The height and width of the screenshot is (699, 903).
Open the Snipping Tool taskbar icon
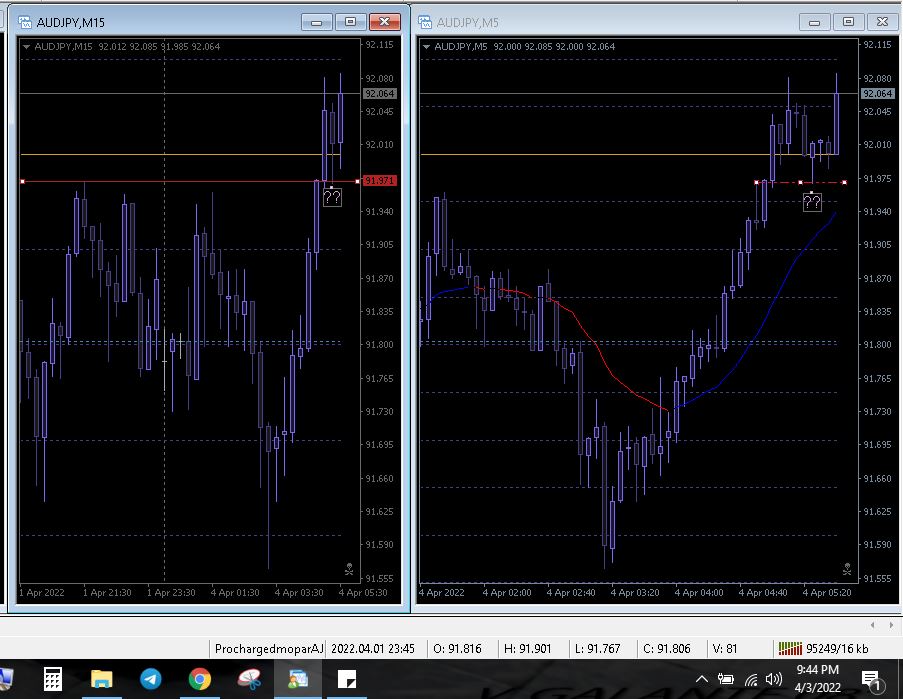point(249,680)
